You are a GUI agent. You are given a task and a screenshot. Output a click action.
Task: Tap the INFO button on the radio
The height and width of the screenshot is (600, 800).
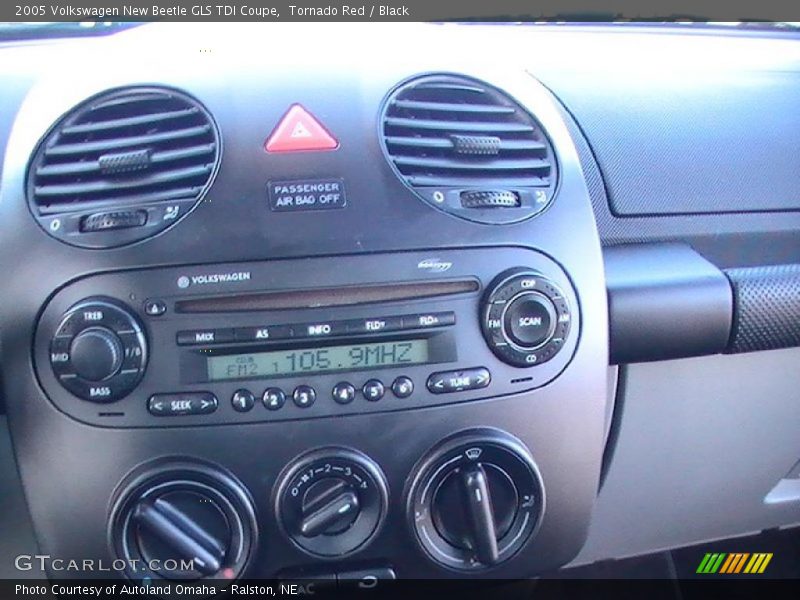point(319,330)
